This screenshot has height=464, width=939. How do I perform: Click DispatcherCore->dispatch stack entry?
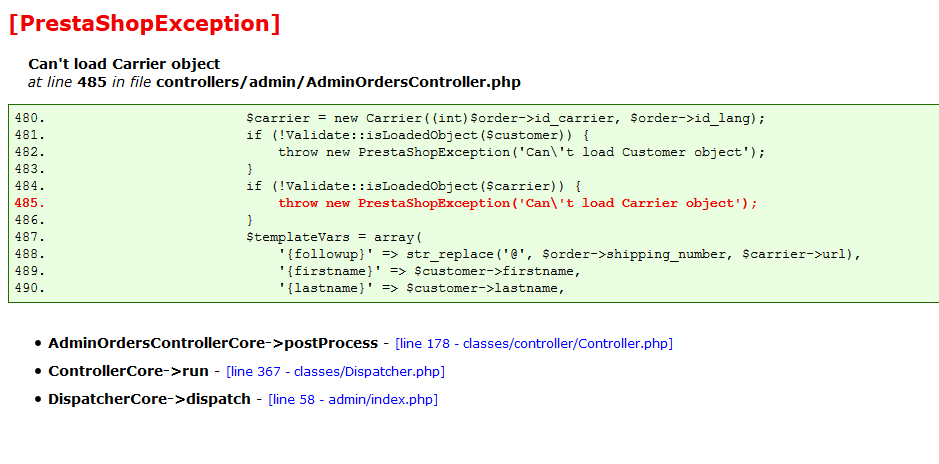tap(149, 399)
